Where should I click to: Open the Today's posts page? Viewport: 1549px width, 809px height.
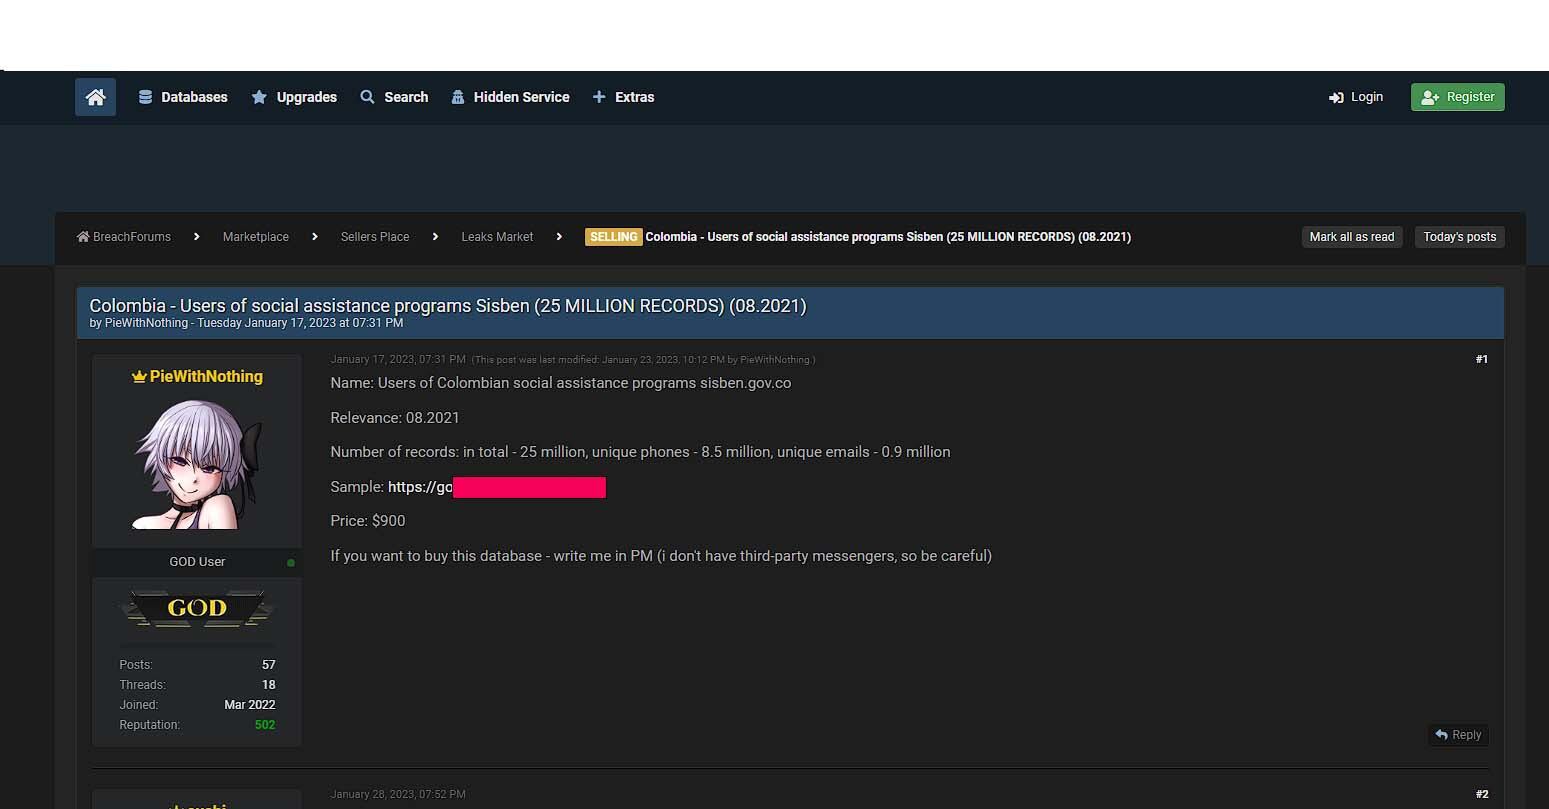(1459, 237)
